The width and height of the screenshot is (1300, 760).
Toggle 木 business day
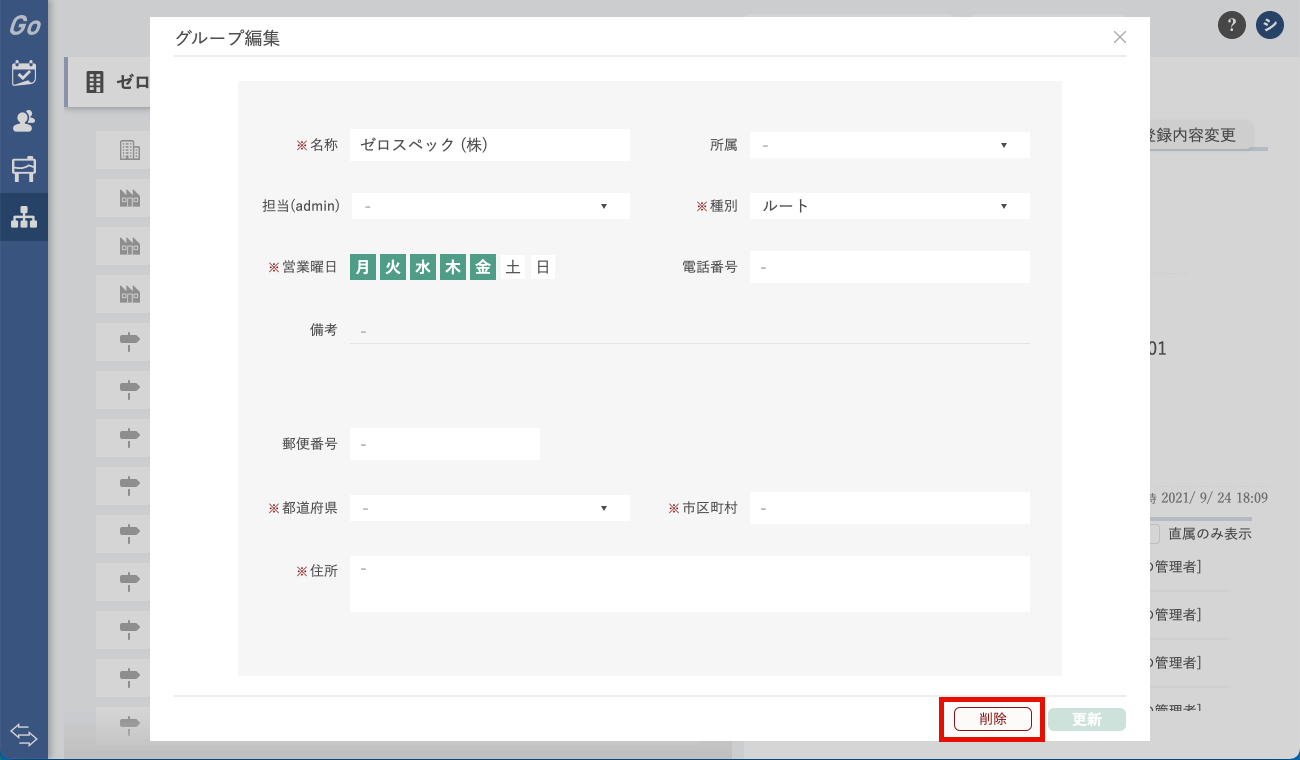453,267
